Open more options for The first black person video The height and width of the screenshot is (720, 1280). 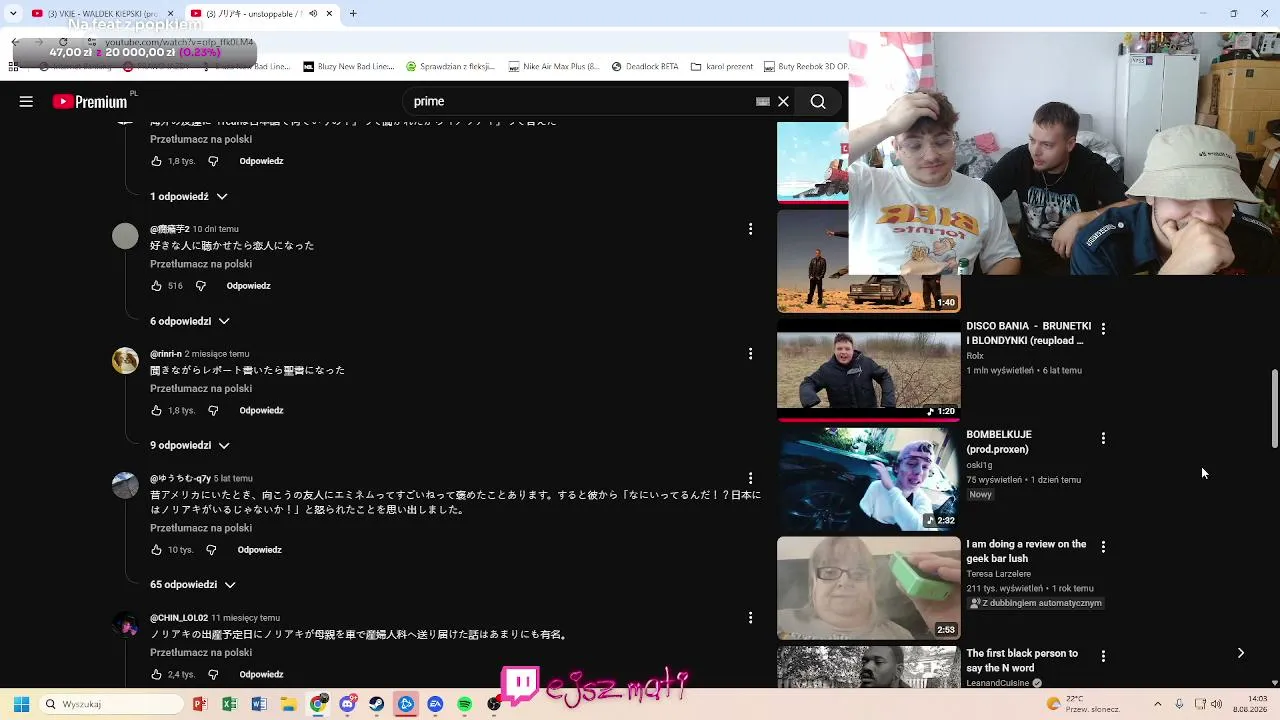(x=1103, y=656)
